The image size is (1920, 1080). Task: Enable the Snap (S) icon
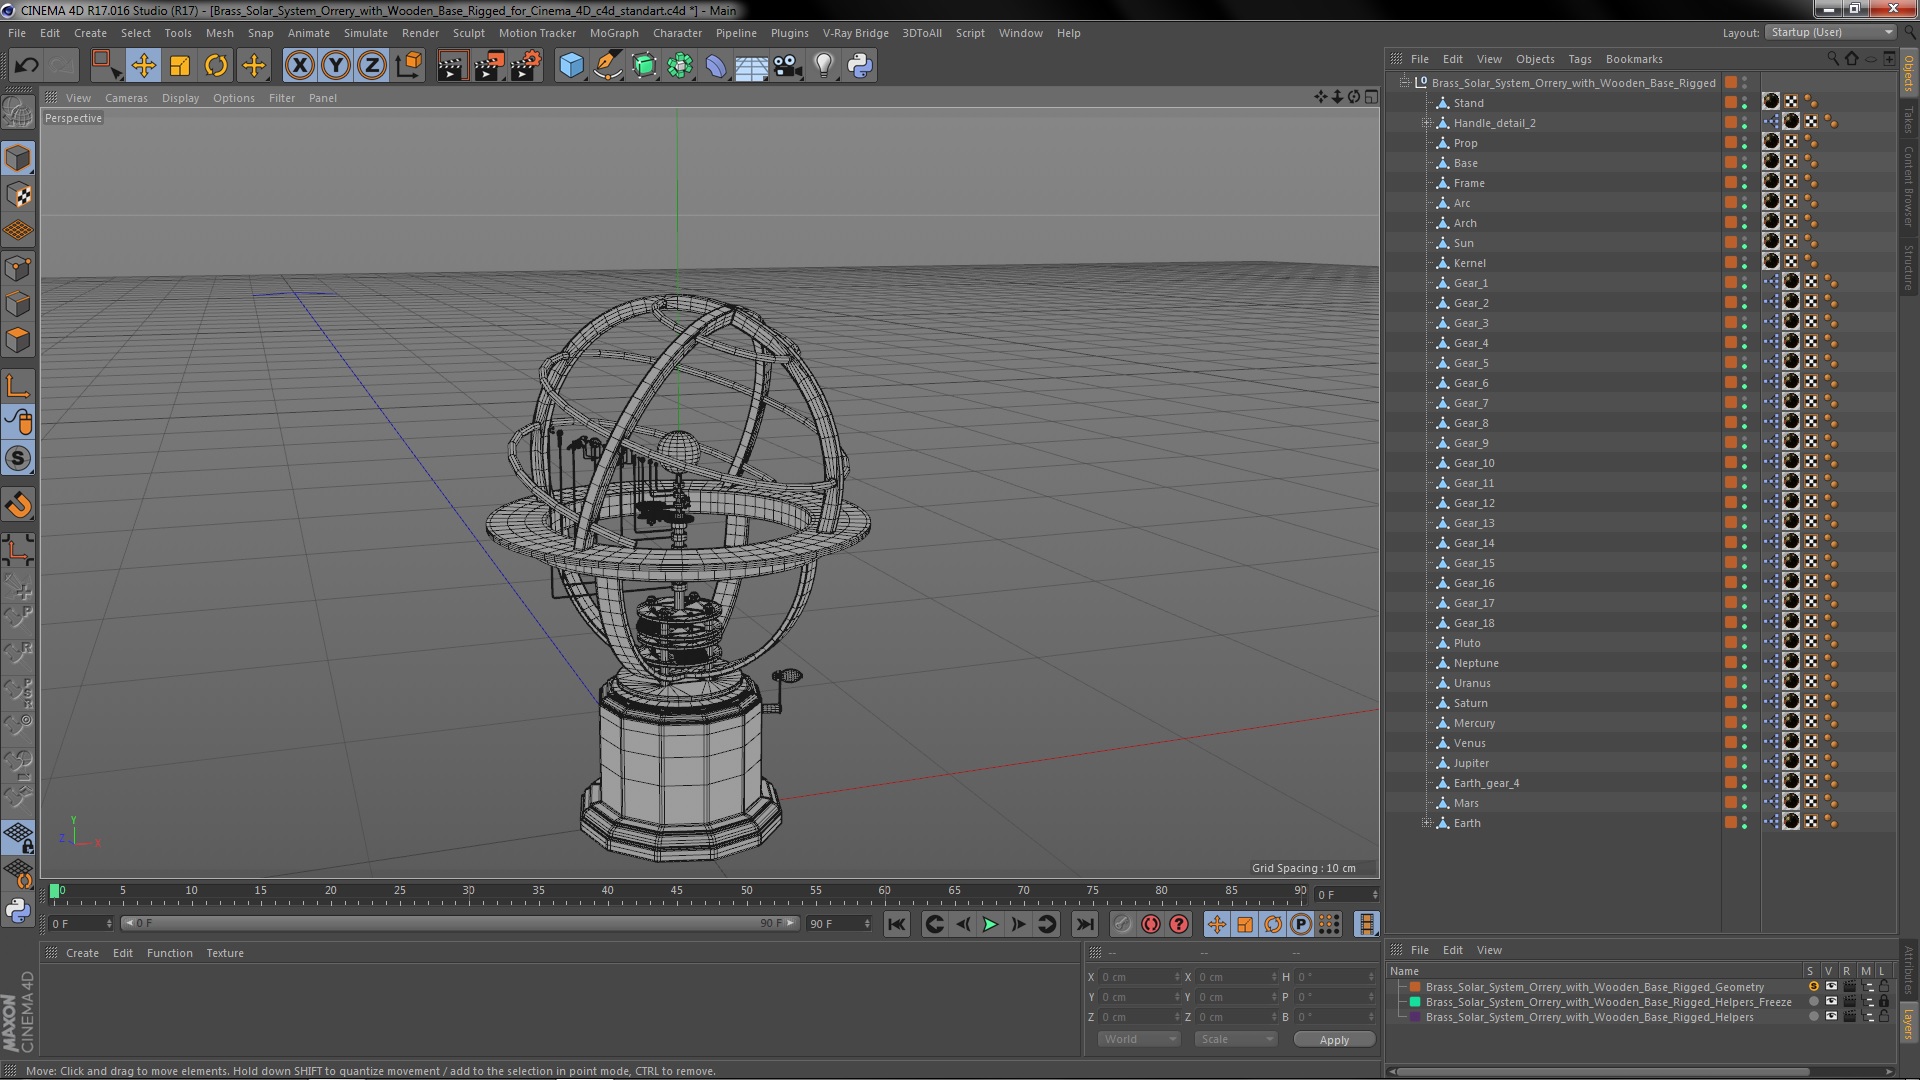click(18, 459)
